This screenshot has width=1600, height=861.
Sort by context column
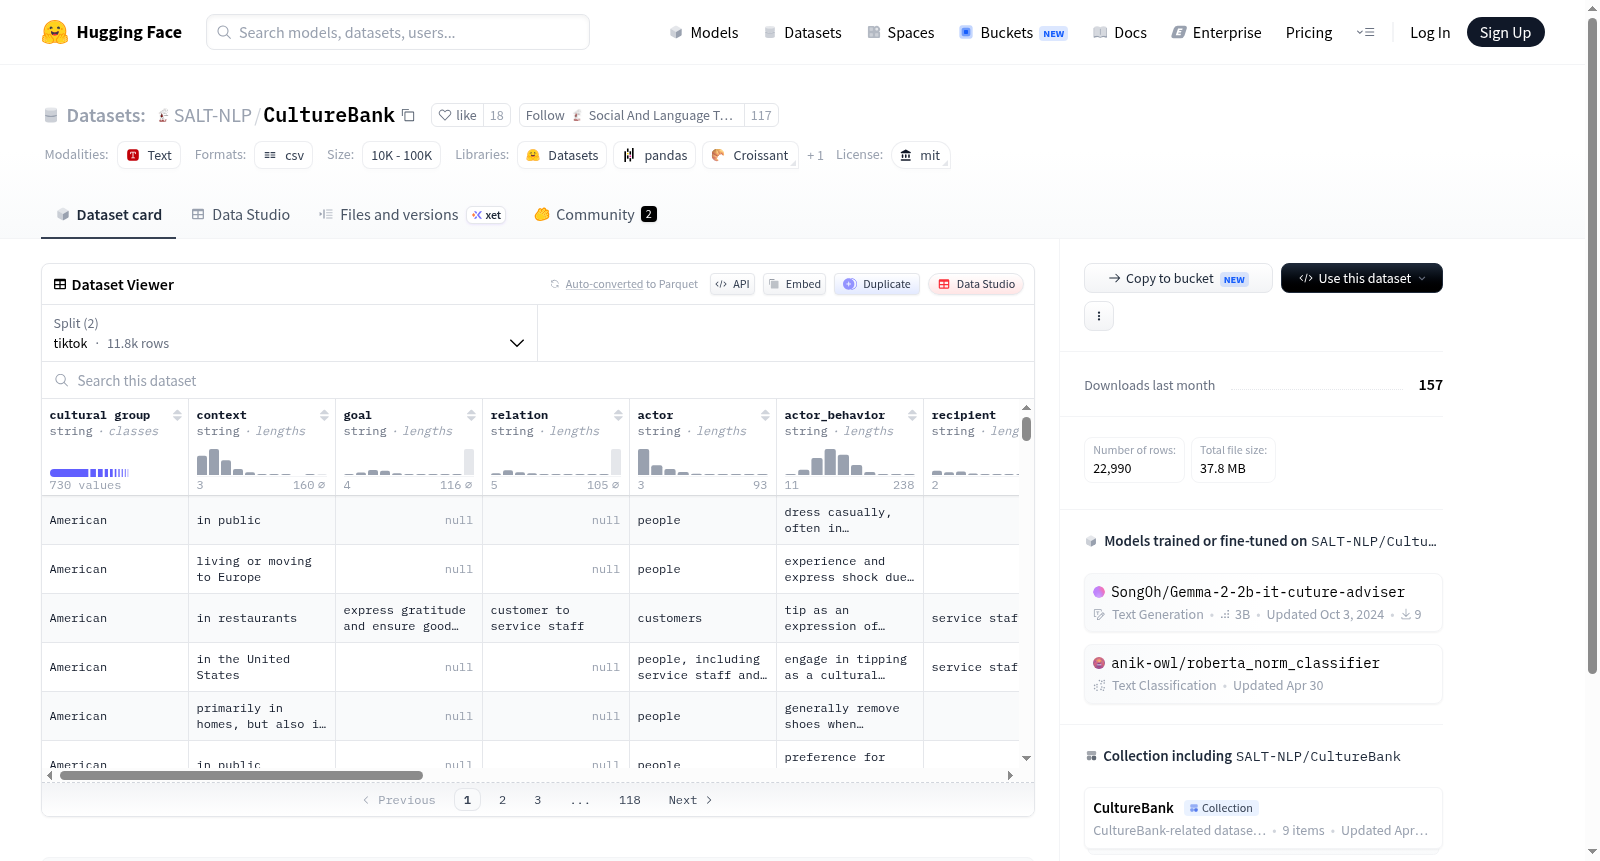(x=324, y=415)
